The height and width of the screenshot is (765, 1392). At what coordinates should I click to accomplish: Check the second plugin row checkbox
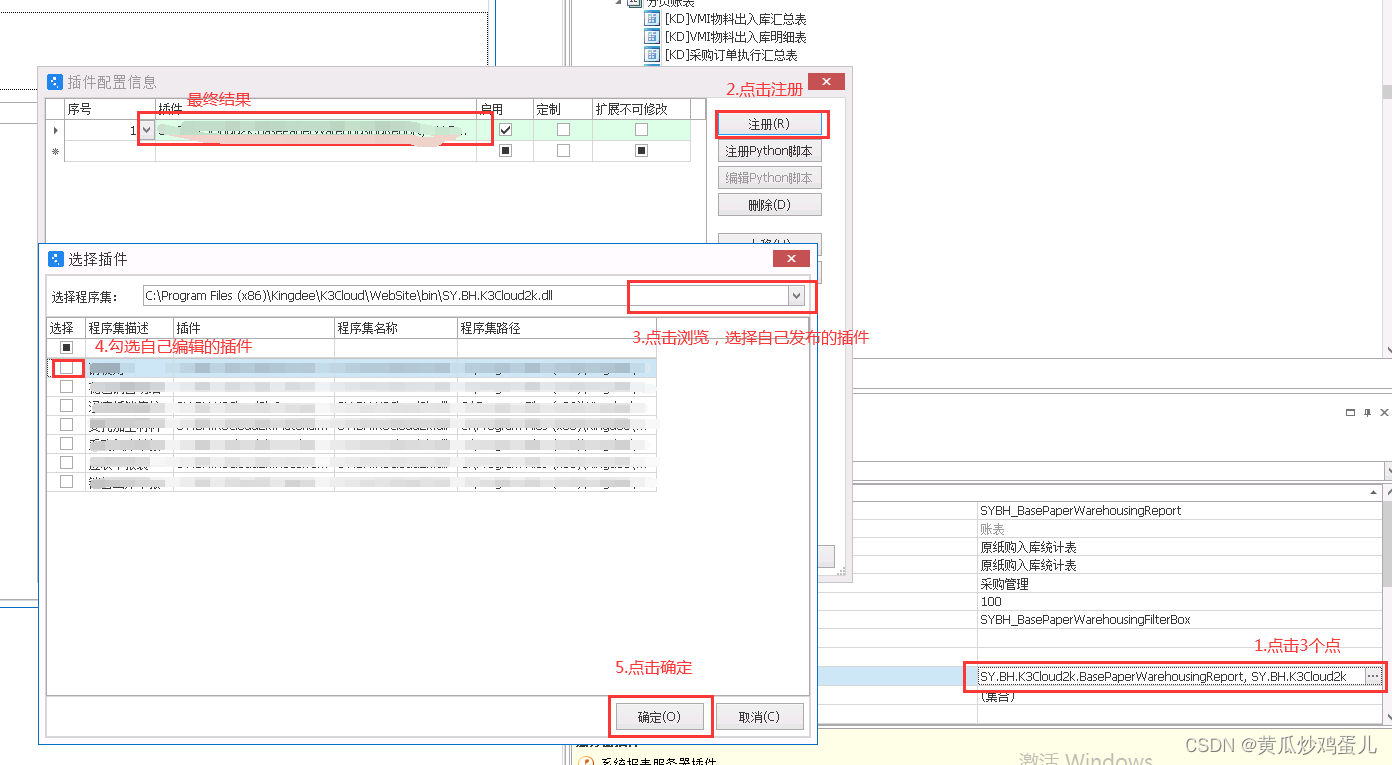click(66, 387)
